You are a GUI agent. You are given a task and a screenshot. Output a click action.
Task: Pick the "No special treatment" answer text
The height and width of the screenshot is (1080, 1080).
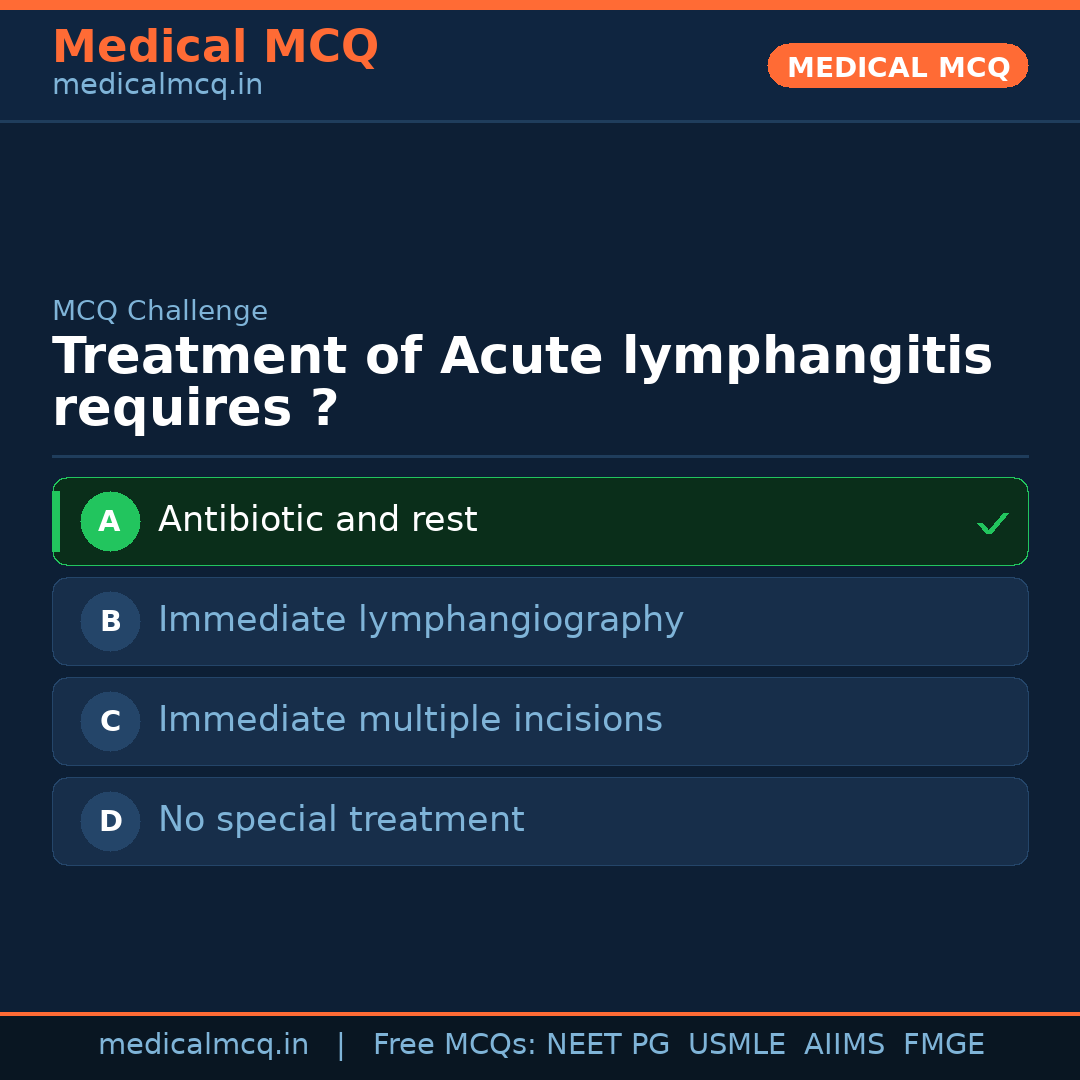click(341, 820)
